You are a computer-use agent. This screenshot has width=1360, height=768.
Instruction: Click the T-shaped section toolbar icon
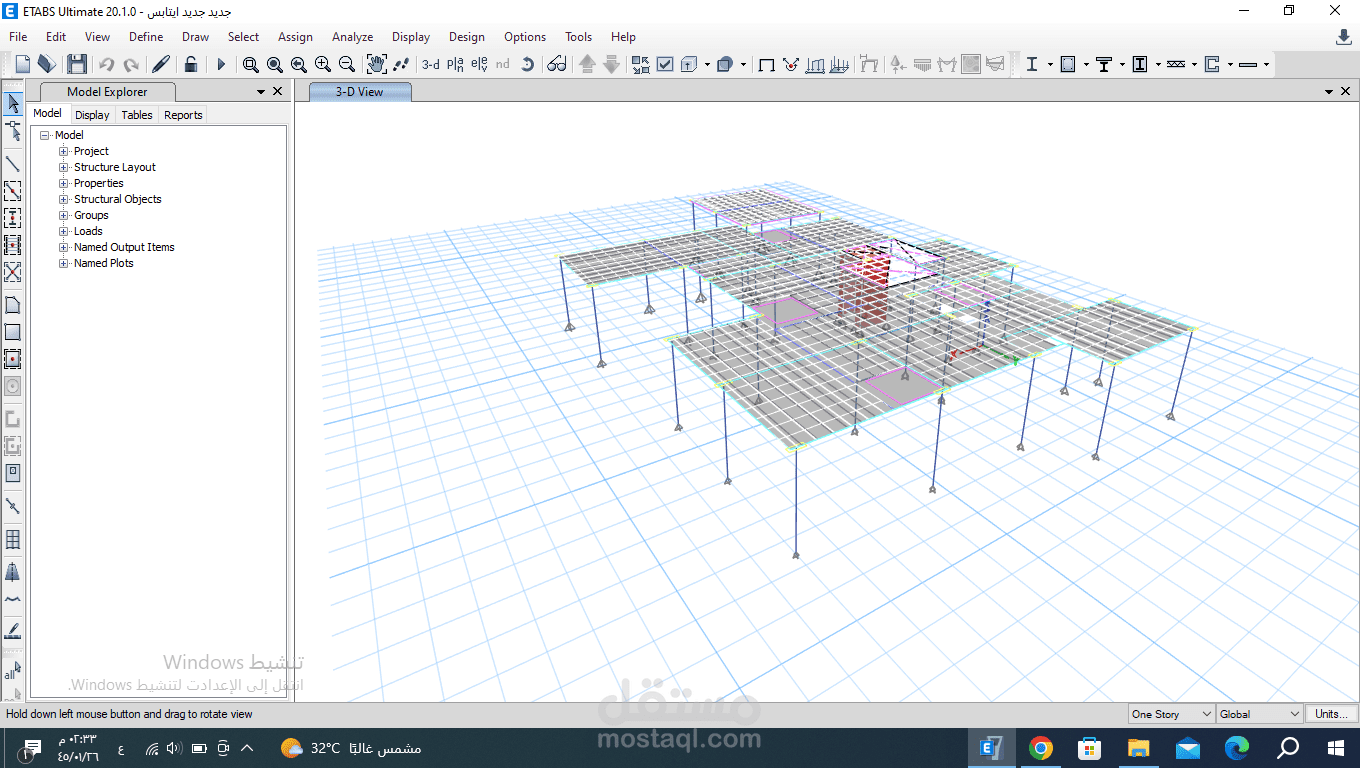point(1104,64)
